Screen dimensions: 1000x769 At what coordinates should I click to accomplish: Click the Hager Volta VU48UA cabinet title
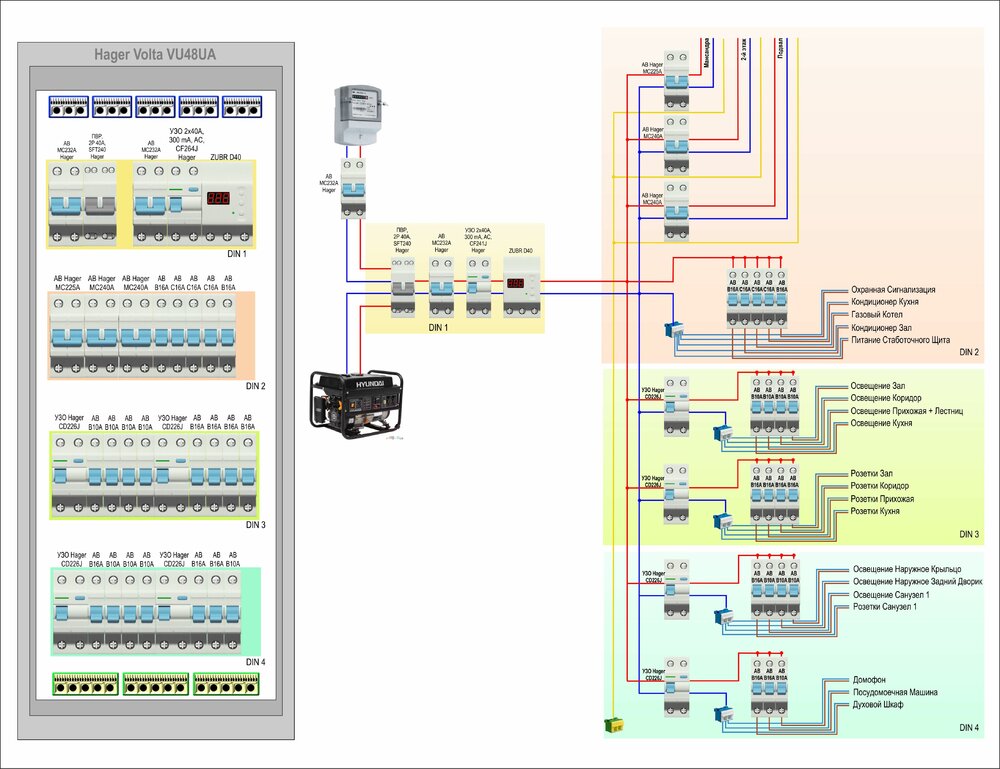tap(155, 55)
